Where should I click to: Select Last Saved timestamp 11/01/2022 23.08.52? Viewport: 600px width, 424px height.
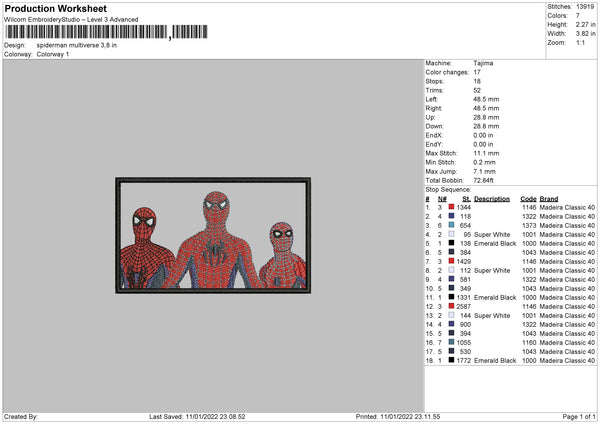(x=215, y=416)
